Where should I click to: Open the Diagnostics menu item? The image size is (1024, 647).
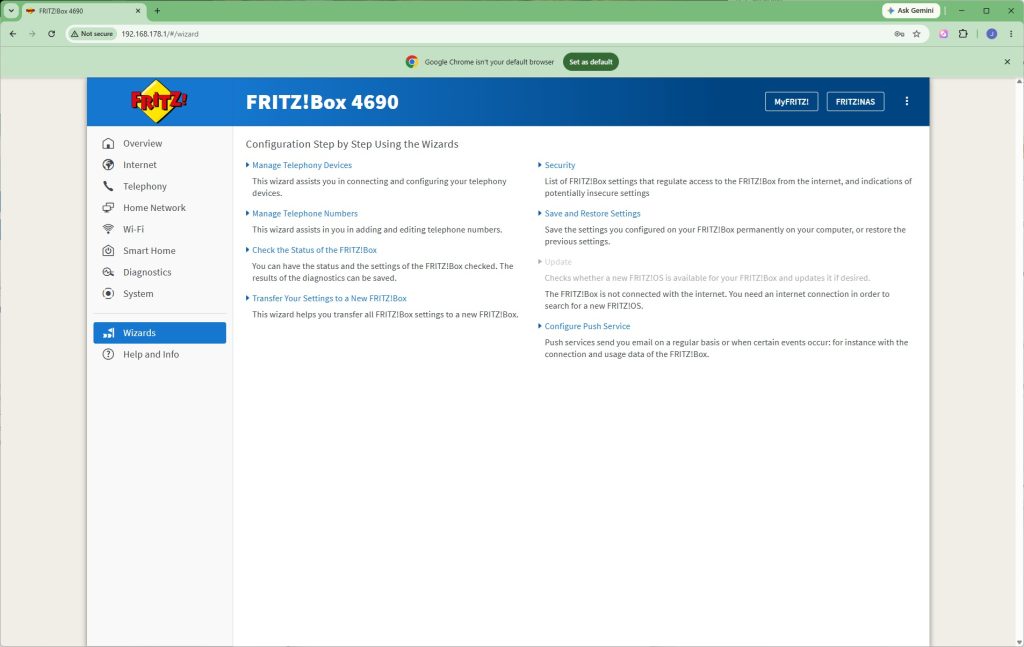tap(159, 272)
